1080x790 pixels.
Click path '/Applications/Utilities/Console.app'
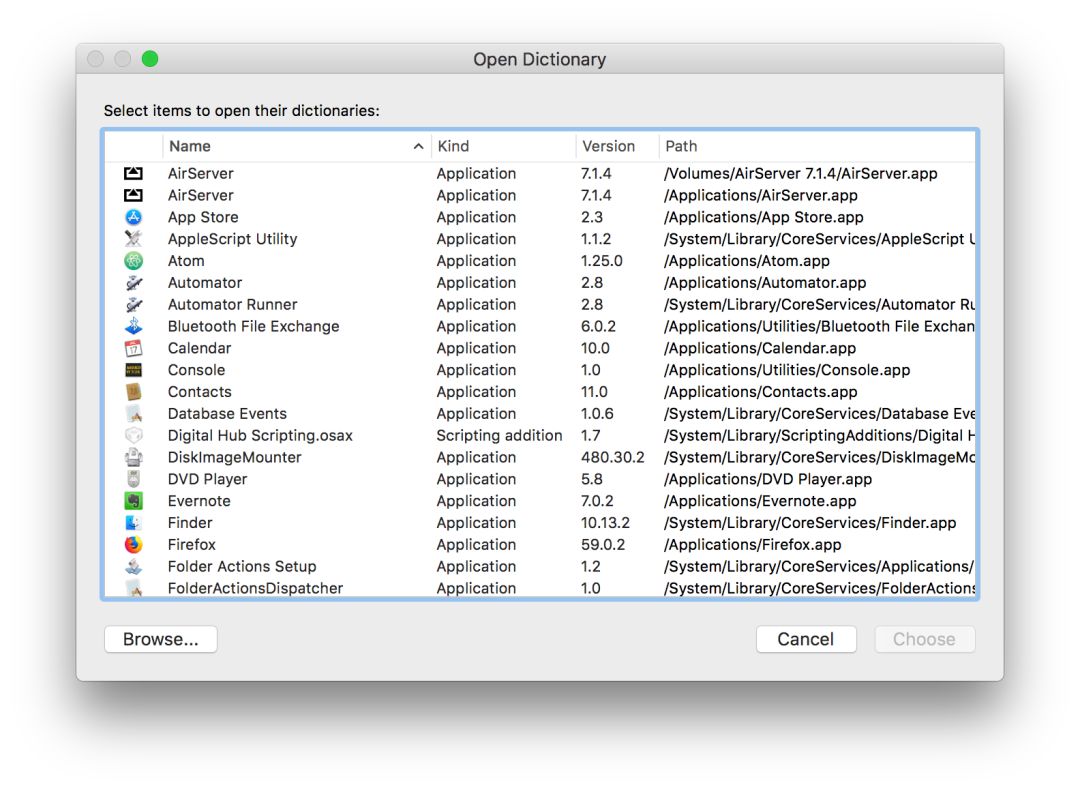pos(787,370)
